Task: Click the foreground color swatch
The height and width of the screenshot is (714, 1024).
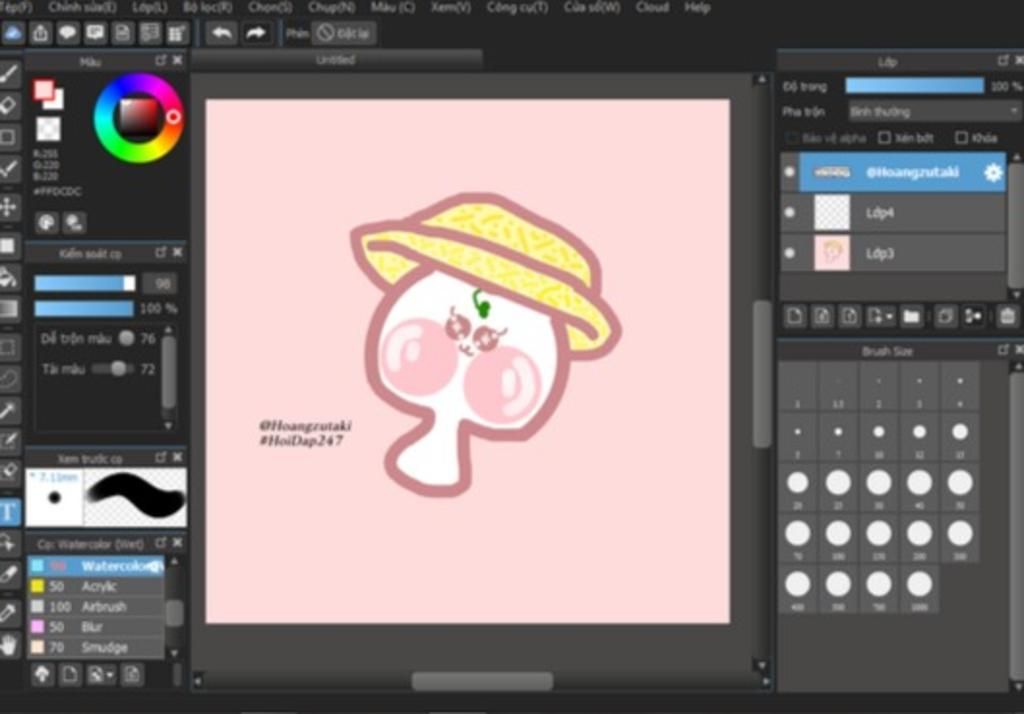Action: (44, 89)
